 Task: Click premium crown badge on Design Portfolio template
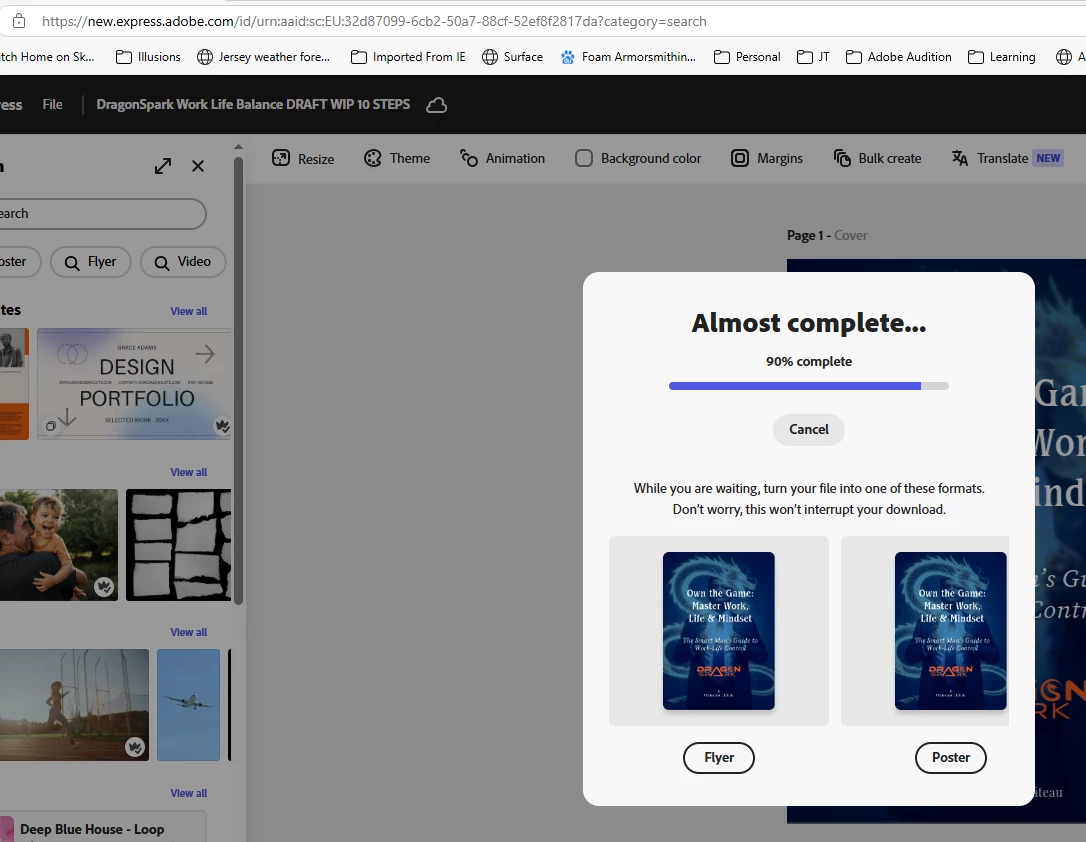222,426
